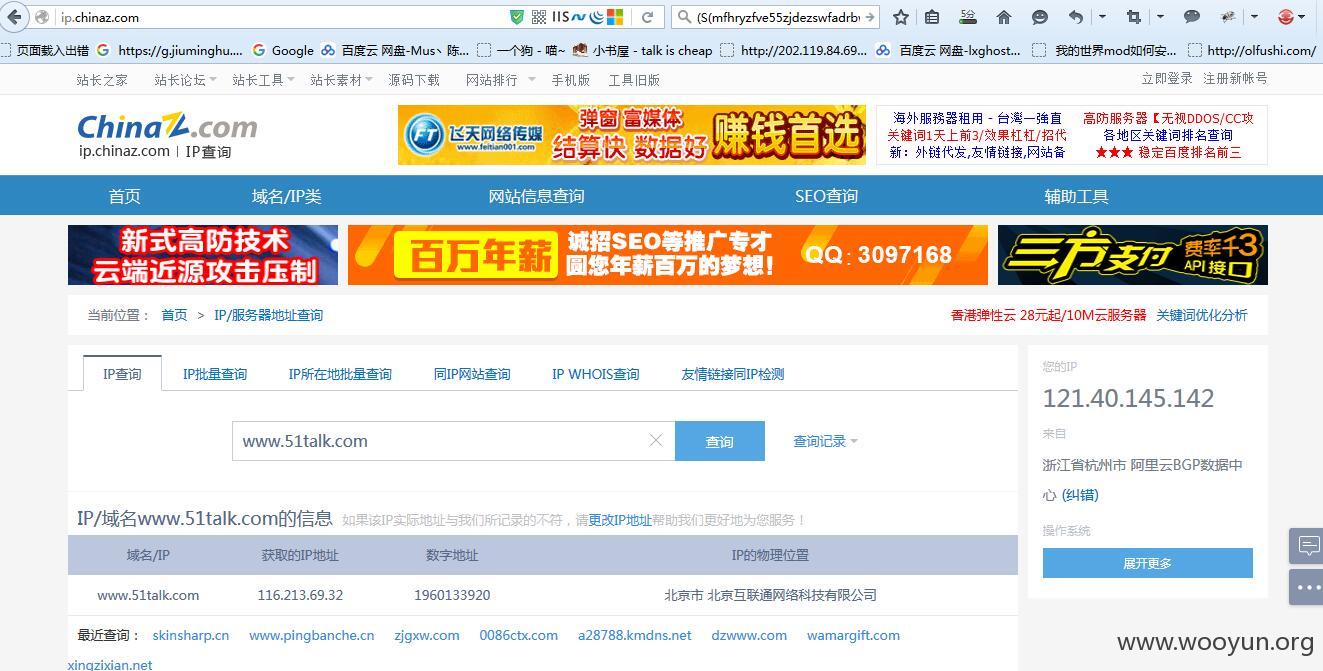1323x671 pixels.
Task: Bookmark this page with the star icon
Action: tap(901, 17)
